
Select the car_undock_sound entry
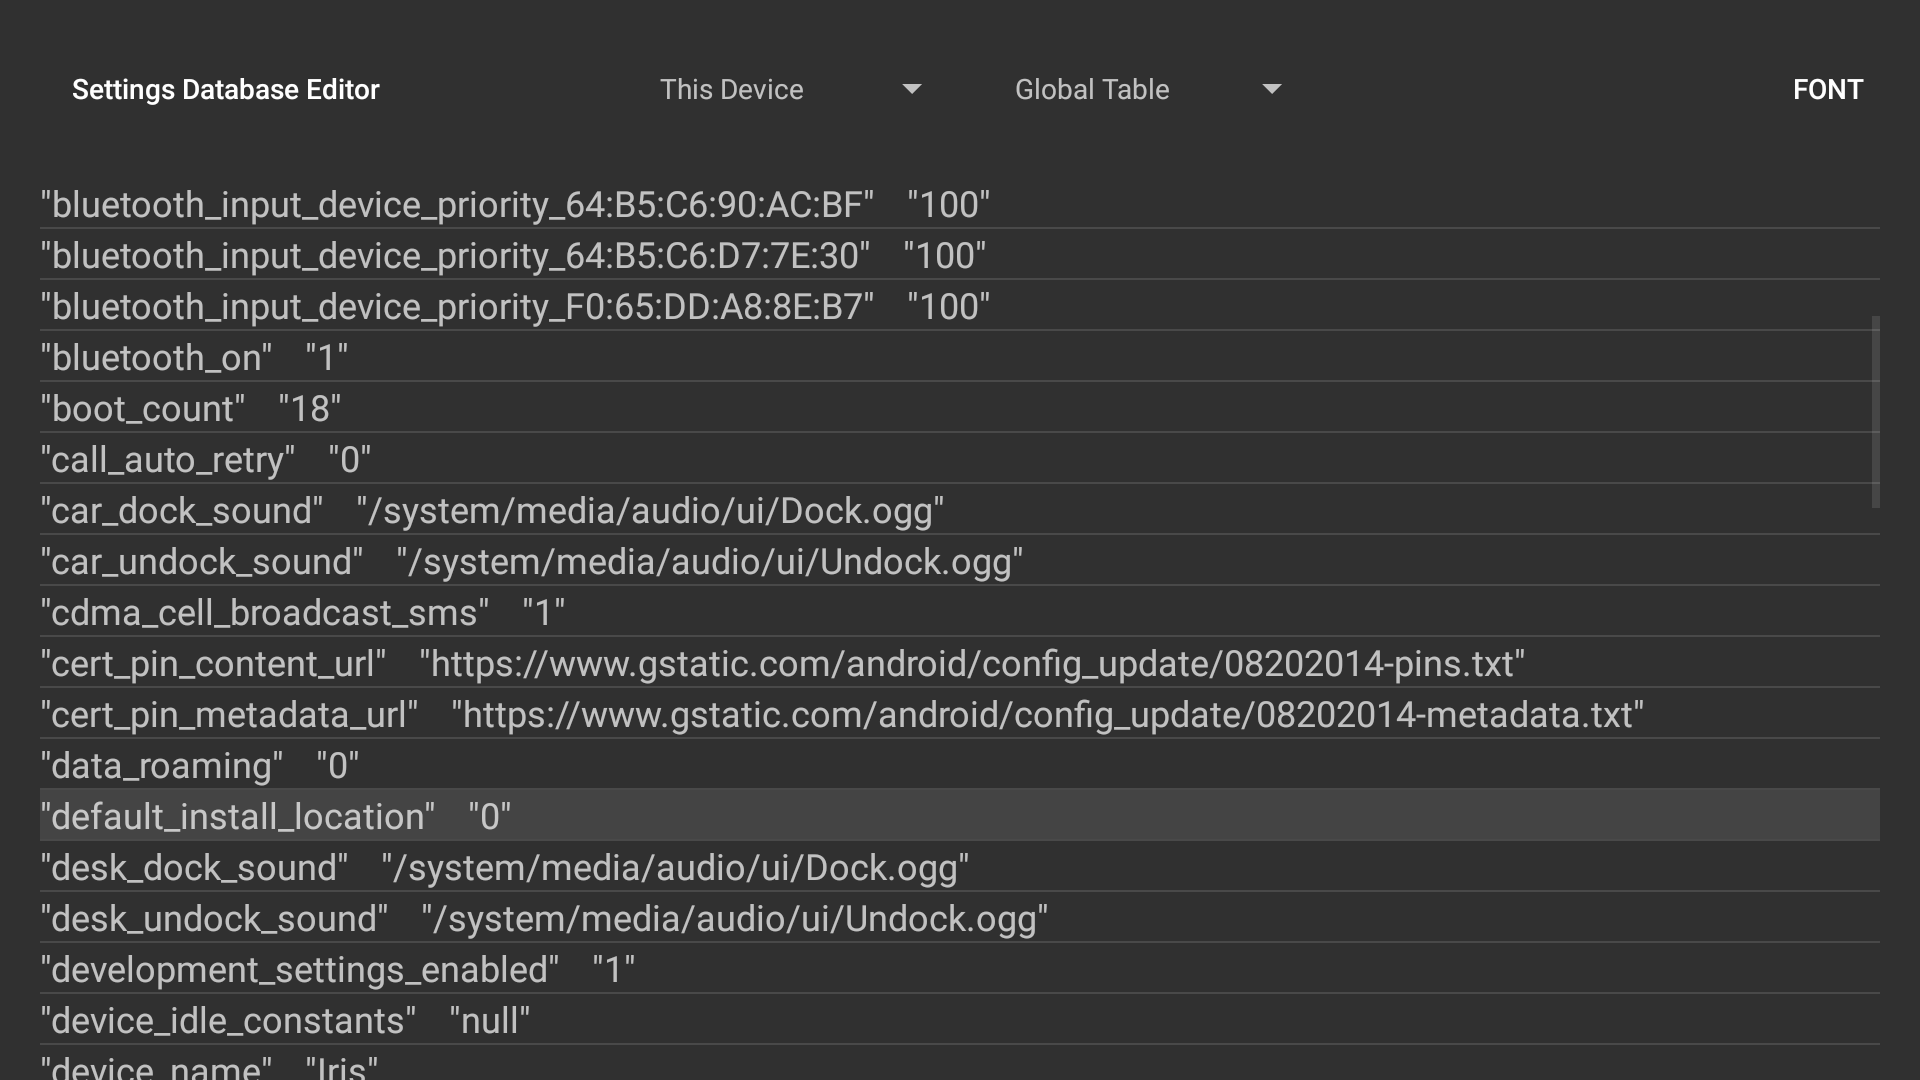coord(531,561)
